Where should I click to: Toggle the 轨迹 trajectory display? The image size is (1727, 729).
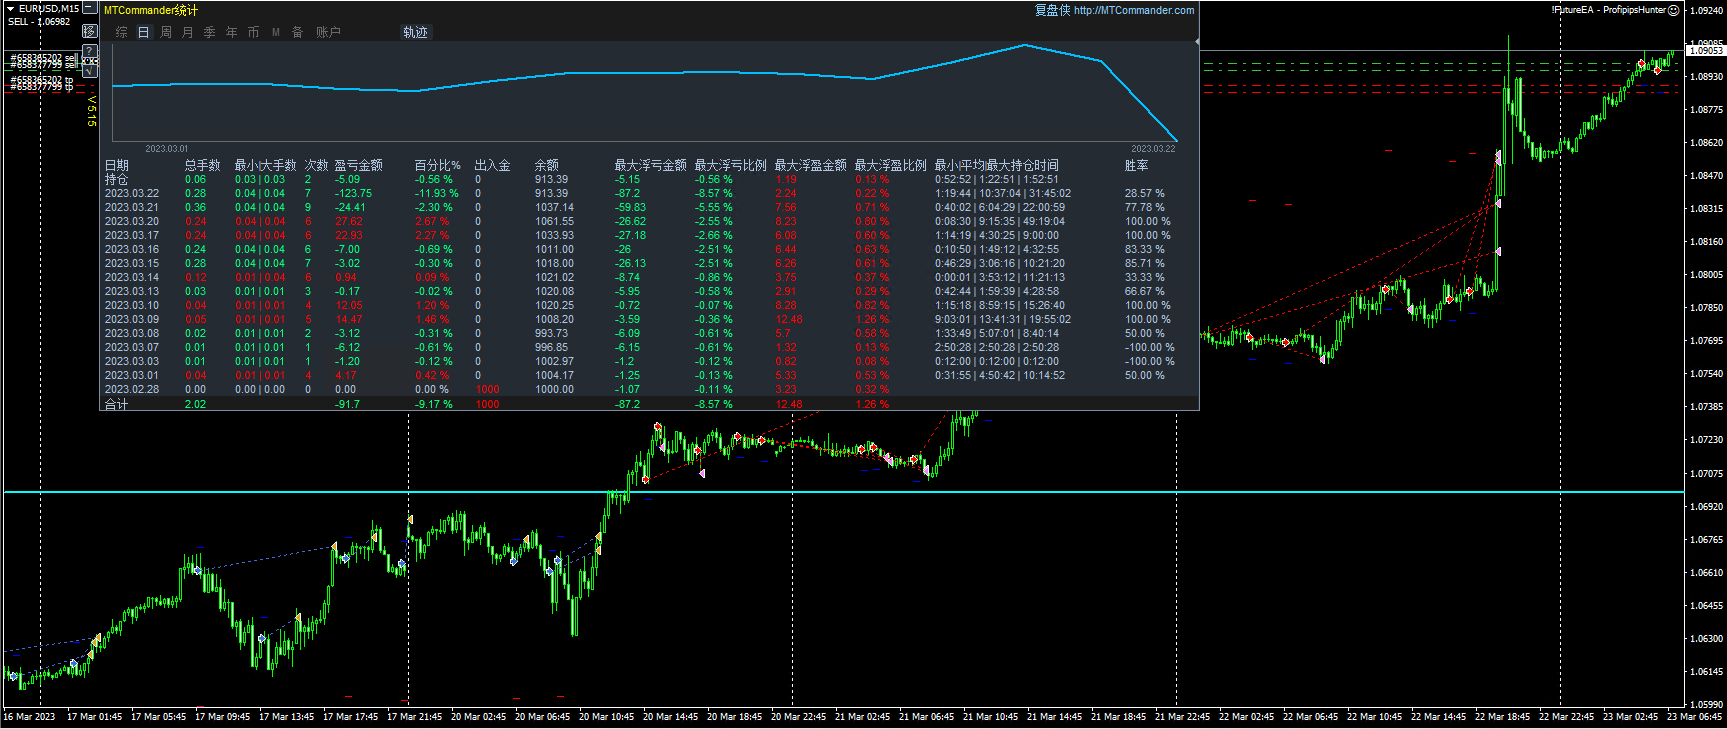point(415,32)
